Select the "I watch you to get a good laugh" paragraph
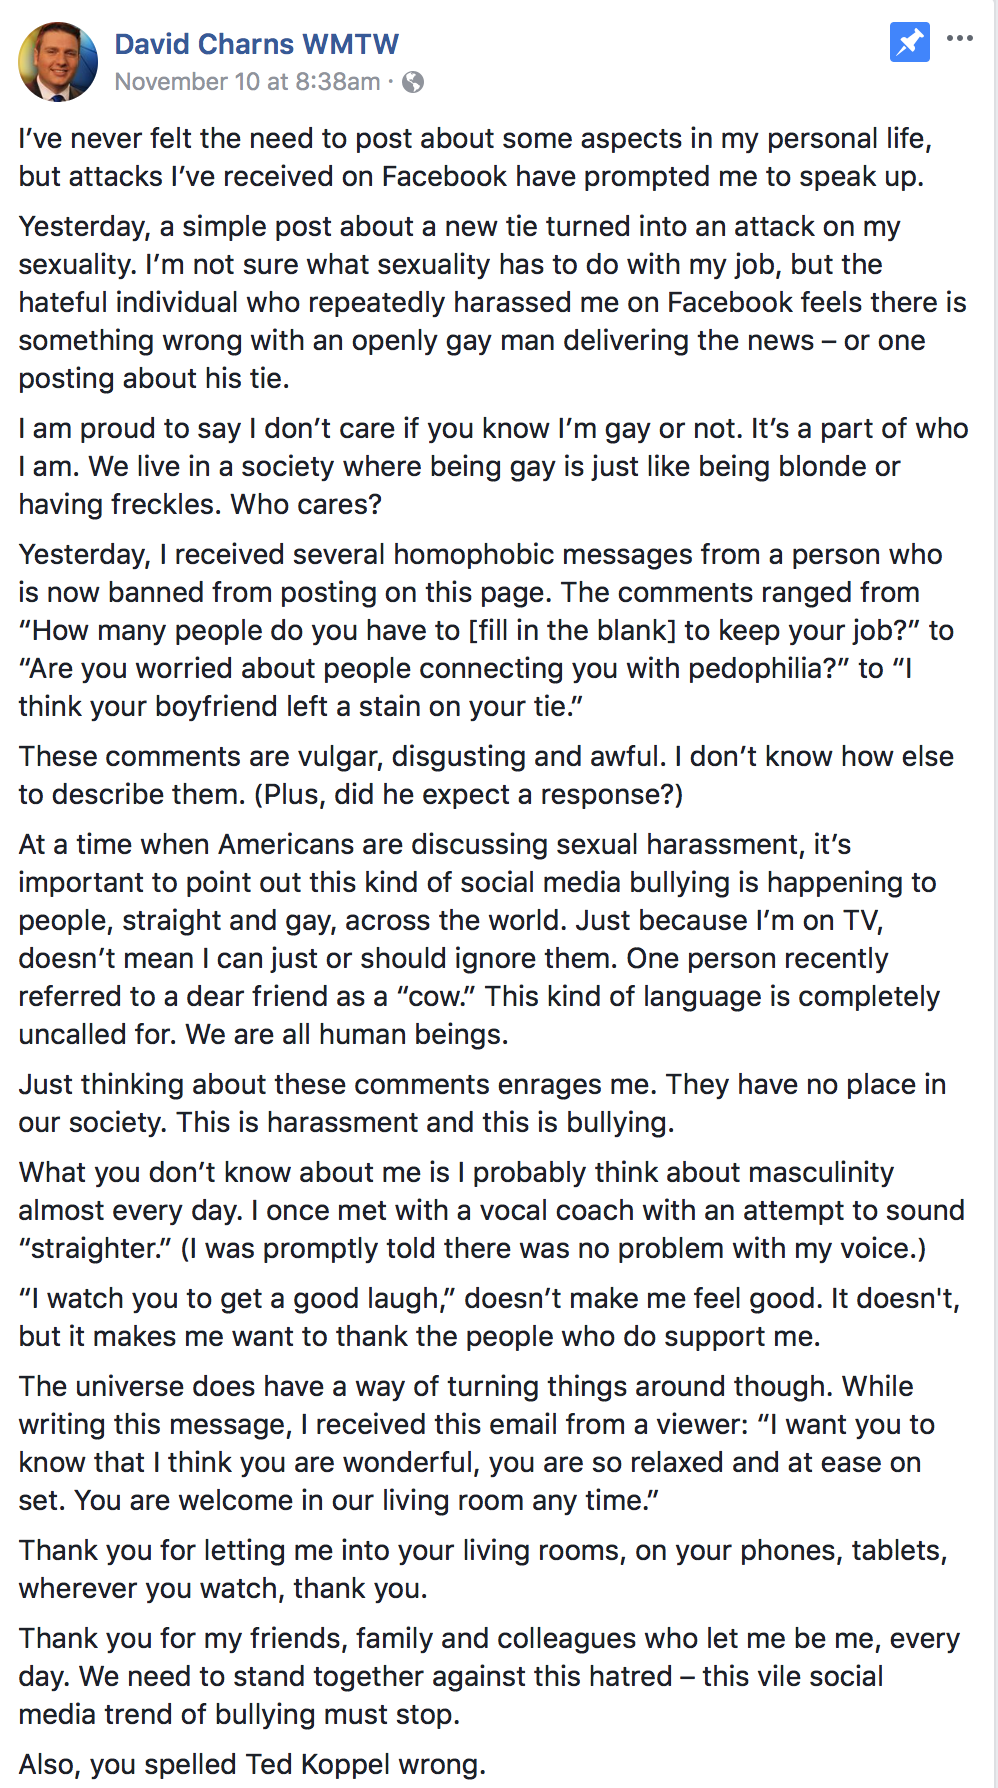This screenshot has height=1788, width=998. (489, 1317)
